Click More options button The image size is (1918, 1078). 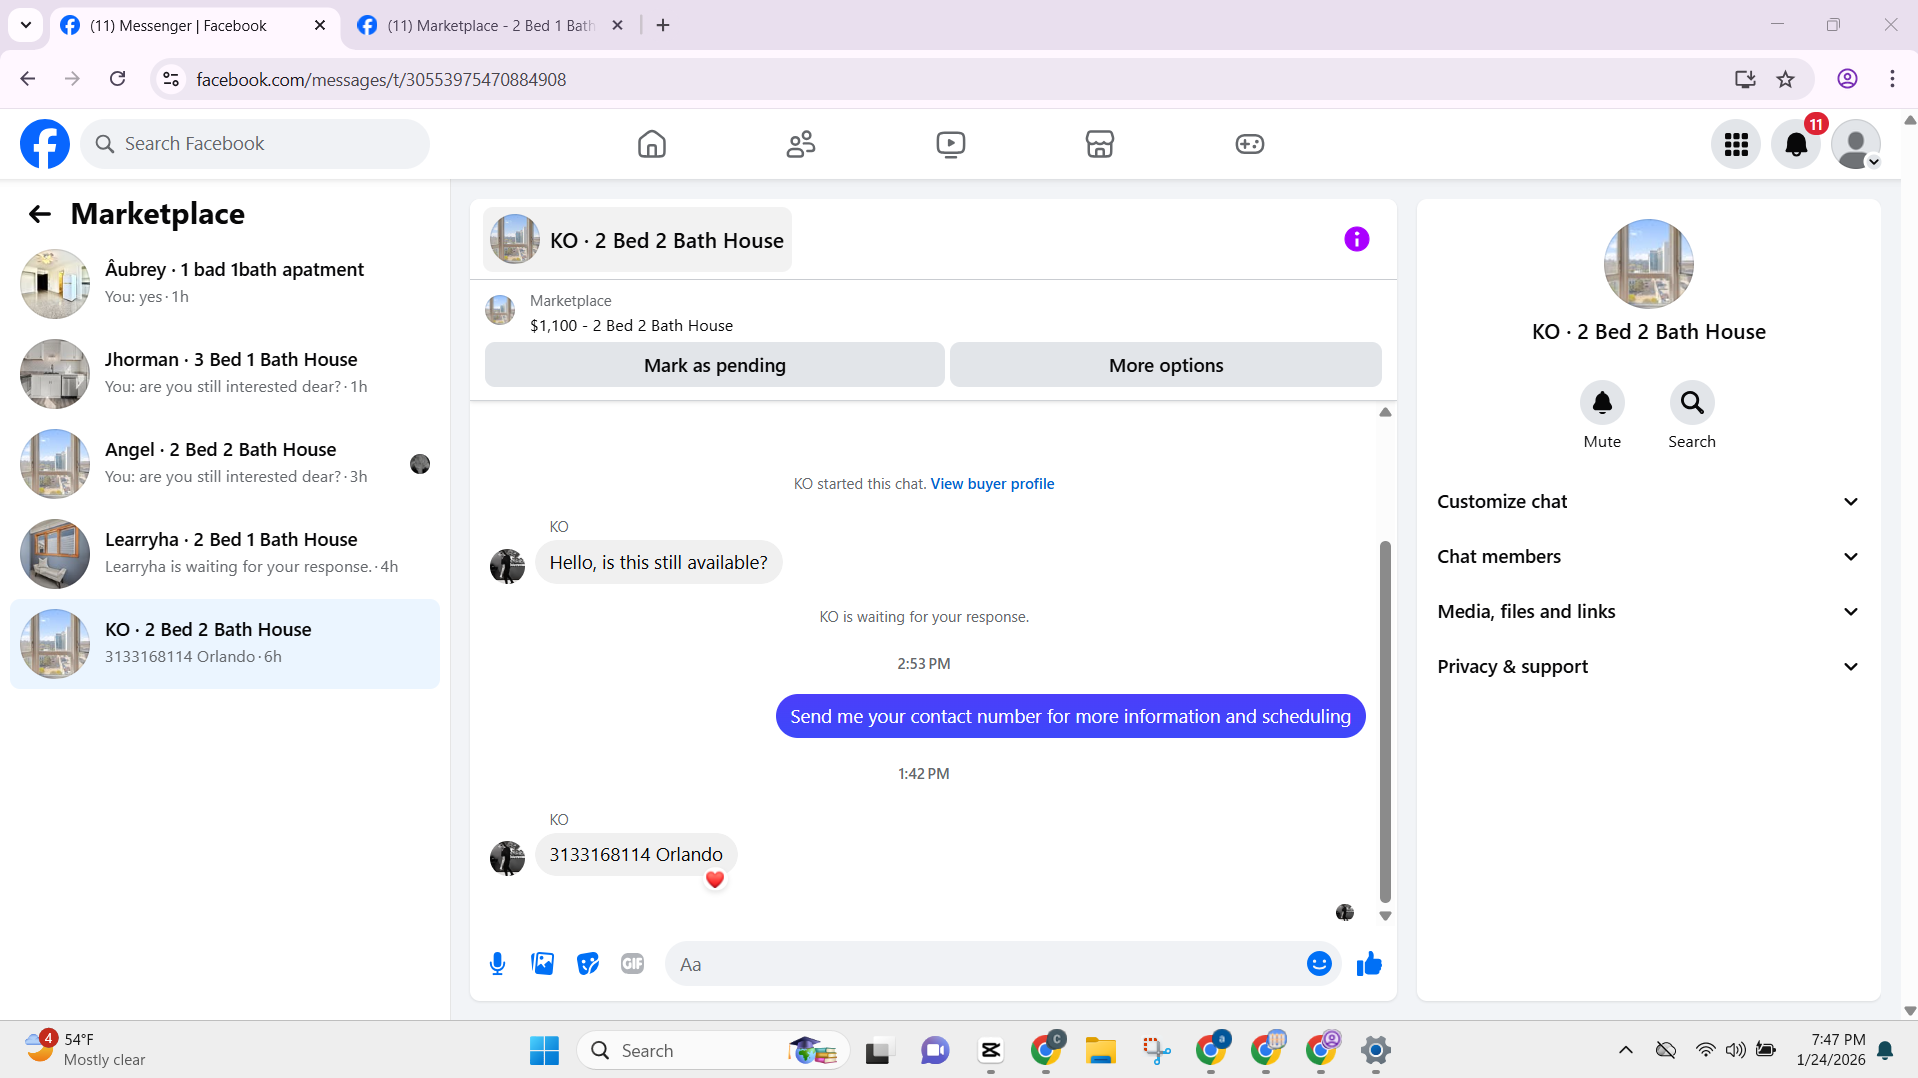click(x=1166, y=365)
